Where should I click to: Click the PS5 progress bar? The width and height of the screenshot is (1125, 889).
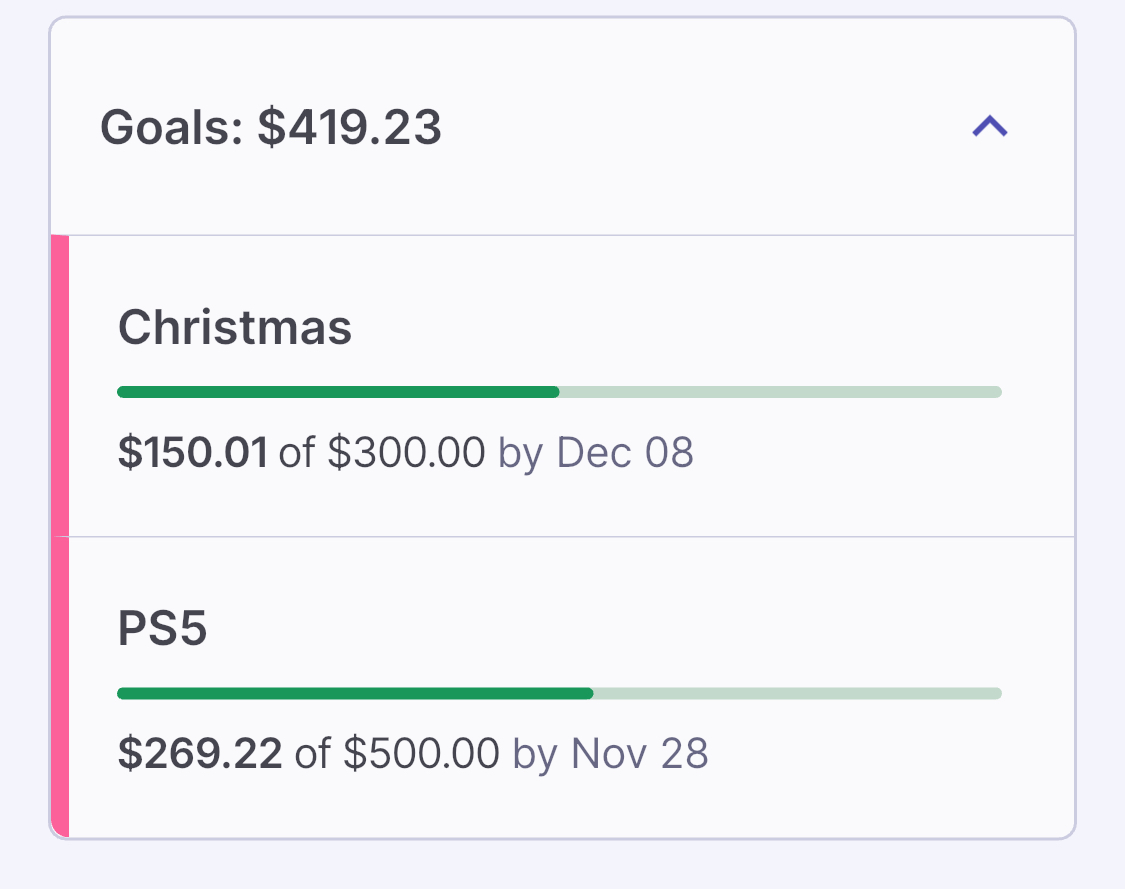tap(559, 693)
